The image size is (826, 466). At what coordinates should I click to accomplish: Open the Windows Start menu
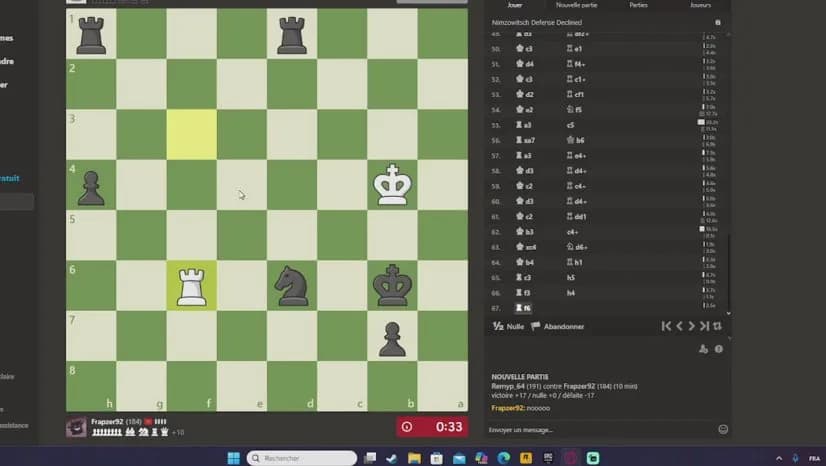coord(233,458)
